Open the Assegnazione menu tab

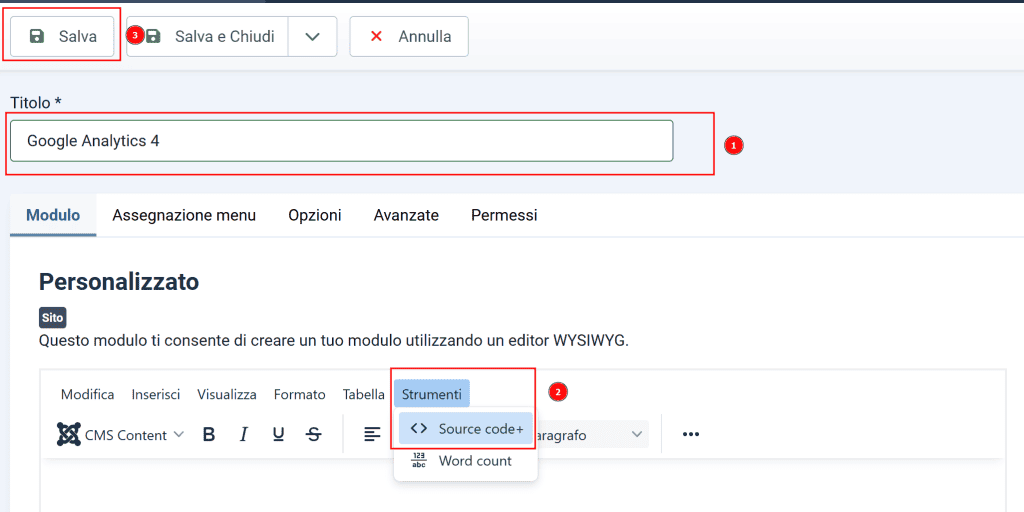184,215
